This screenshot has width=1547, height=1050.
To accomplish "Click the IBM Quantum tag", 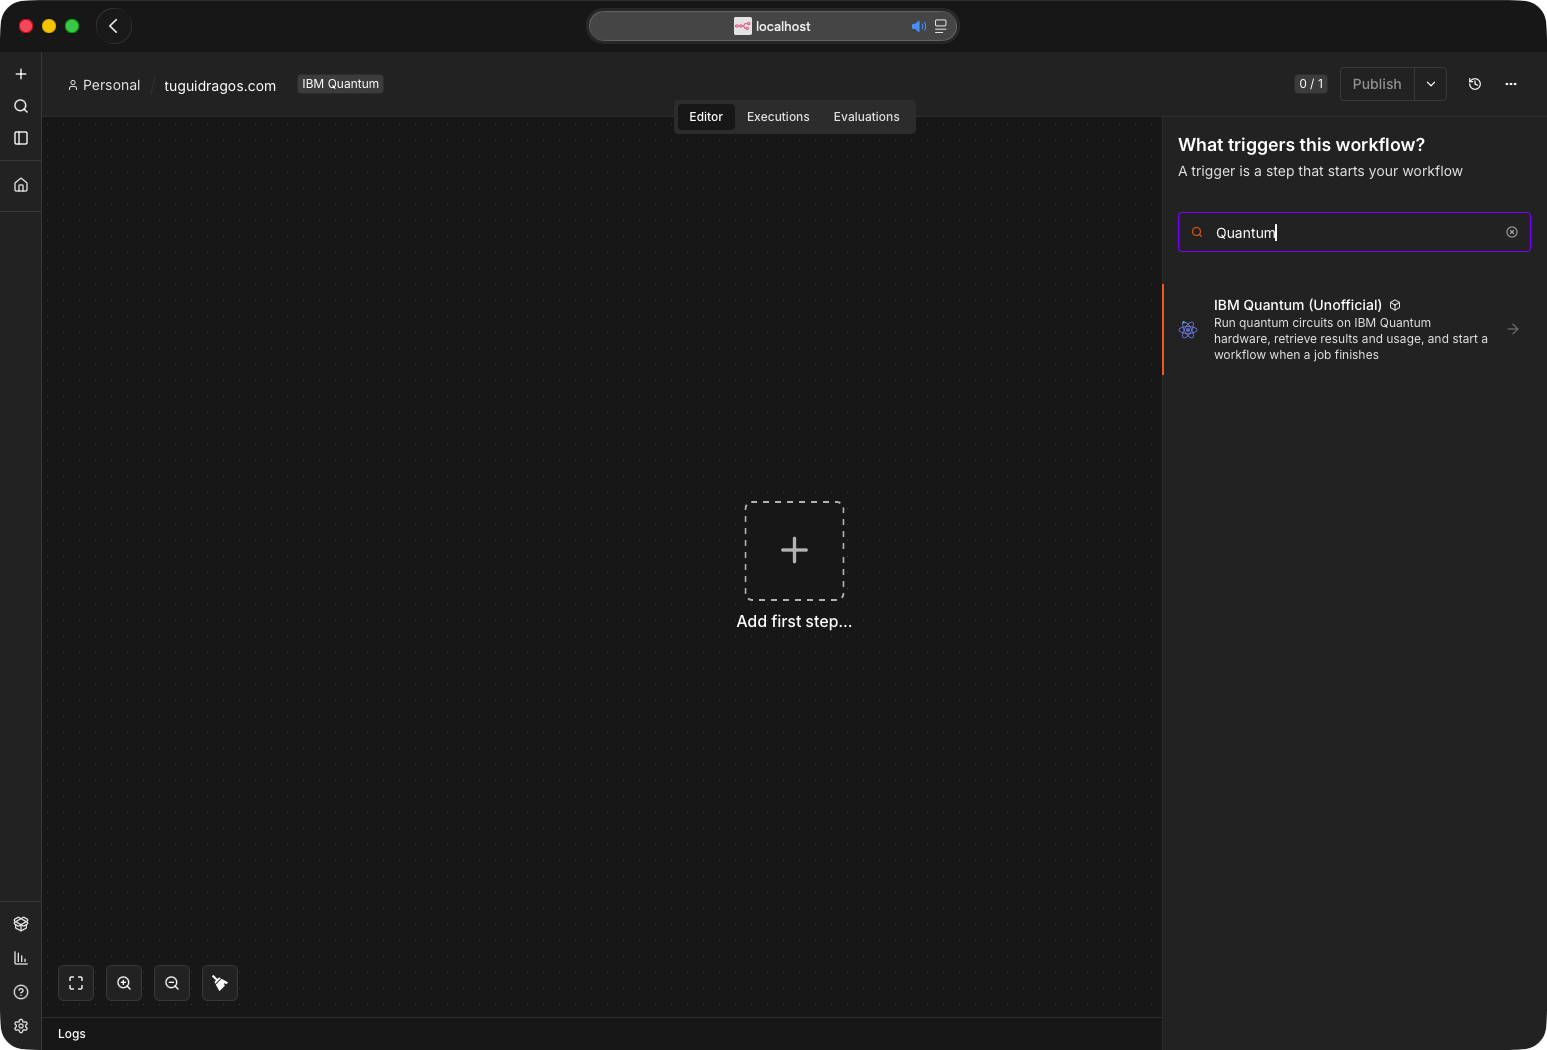I will (341, 84).
